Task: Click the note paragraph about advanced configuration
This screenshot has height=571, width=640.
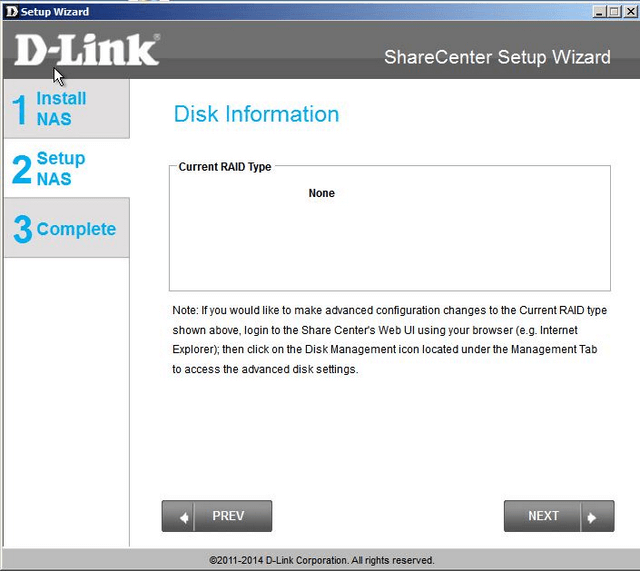Action: pos(389,340)
